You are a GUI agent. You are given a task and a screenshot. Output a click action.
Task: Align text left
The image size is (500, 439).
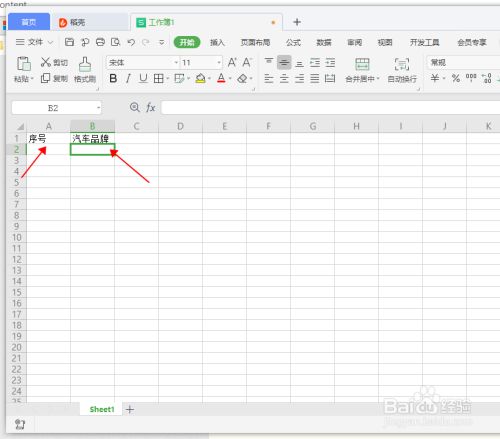coord(269,79)
